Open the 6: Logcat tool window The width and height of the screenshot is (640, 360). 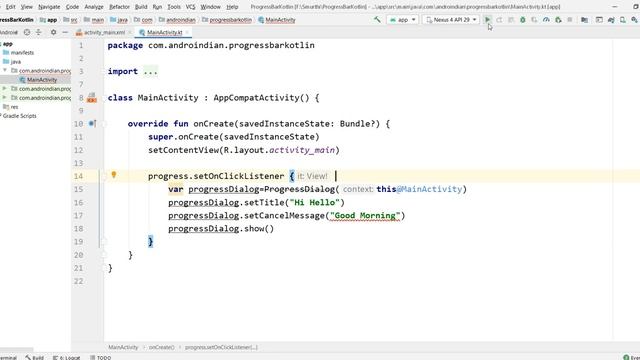(67, 357)
